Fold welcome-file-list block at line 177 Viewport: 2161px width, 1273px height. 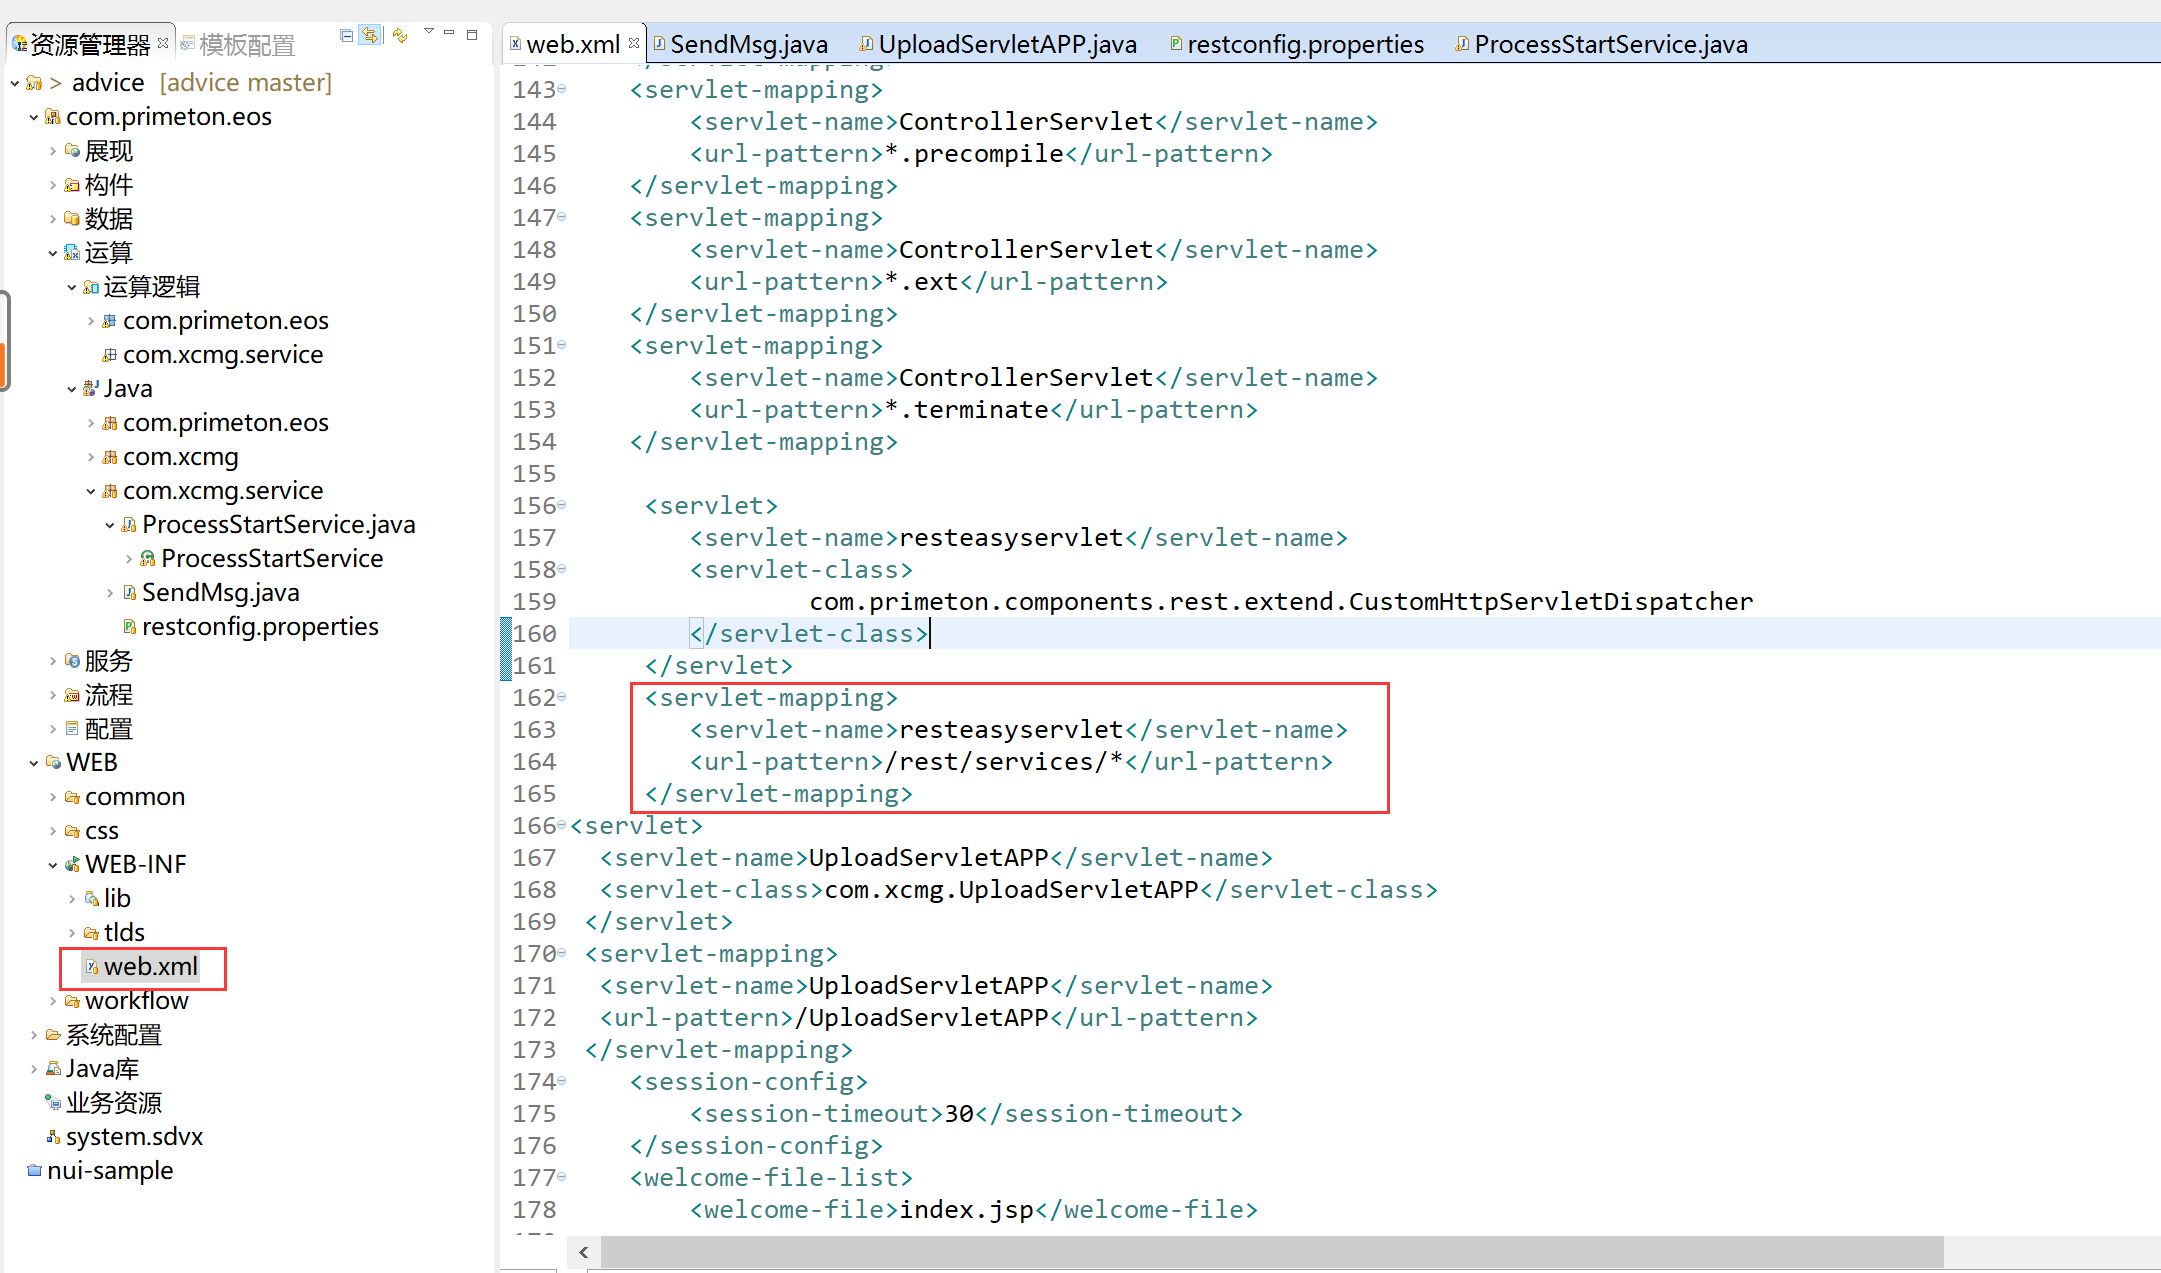tap(562, 1178)
